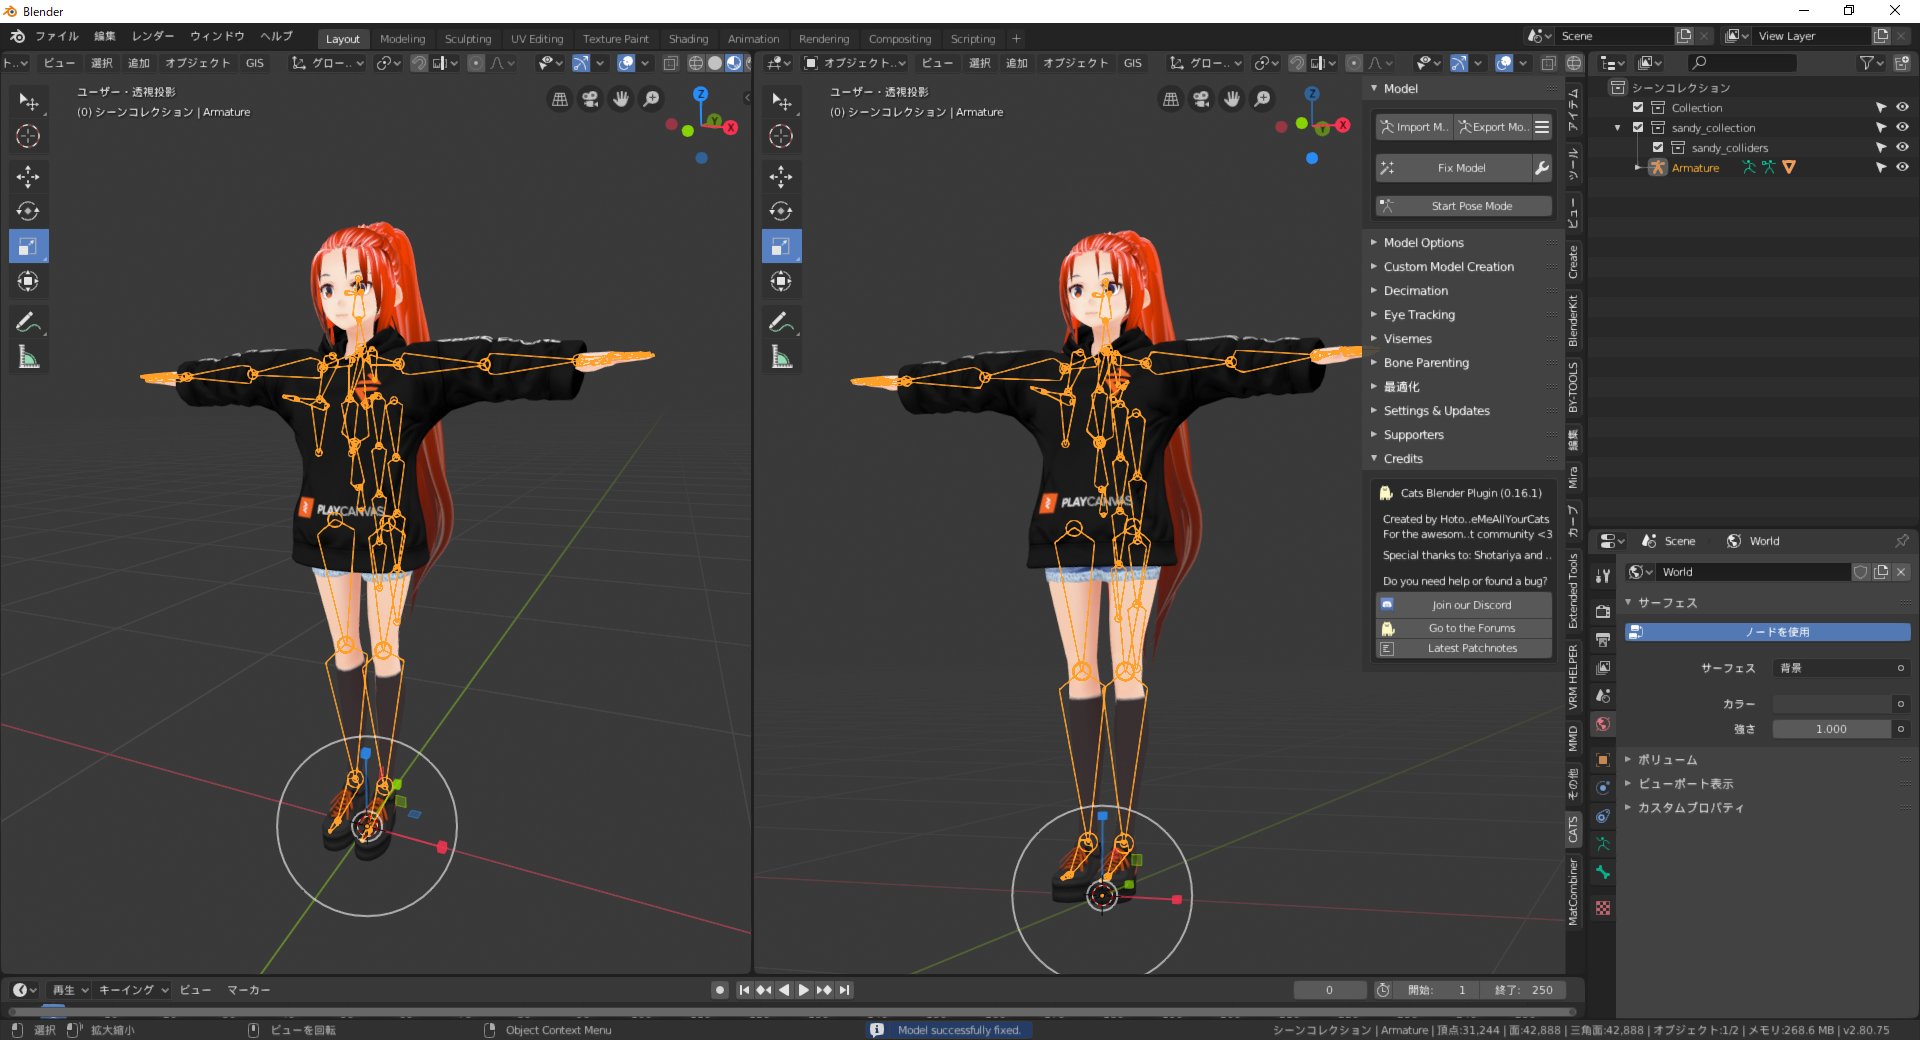Image resolution: width=1920 pixels, height=1040 pixels.
Task: Select the Scale tool in left viewport toolbar
Action: coord(28,246)
